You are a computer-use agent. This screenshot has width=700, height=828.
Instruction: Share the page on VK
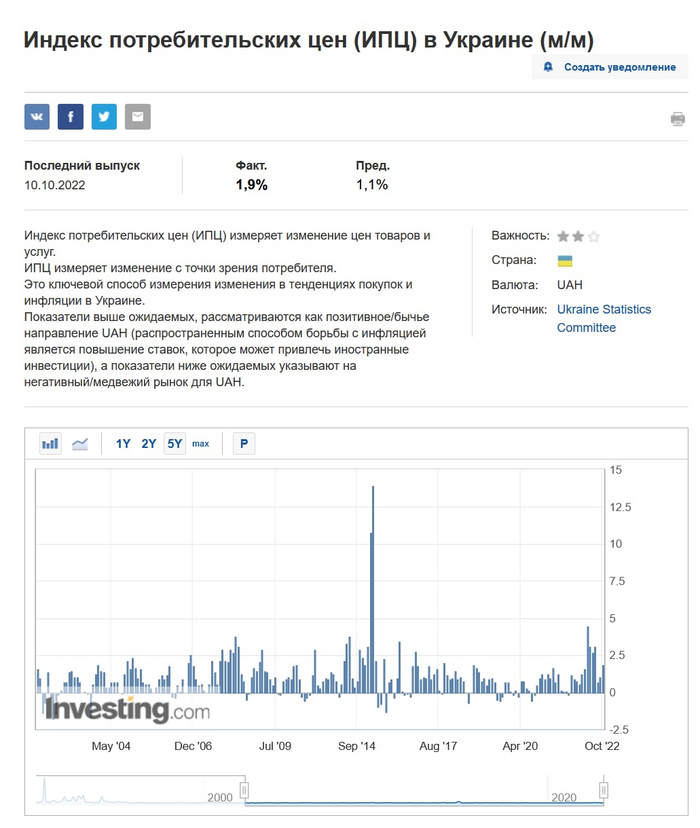coord(37,117)
